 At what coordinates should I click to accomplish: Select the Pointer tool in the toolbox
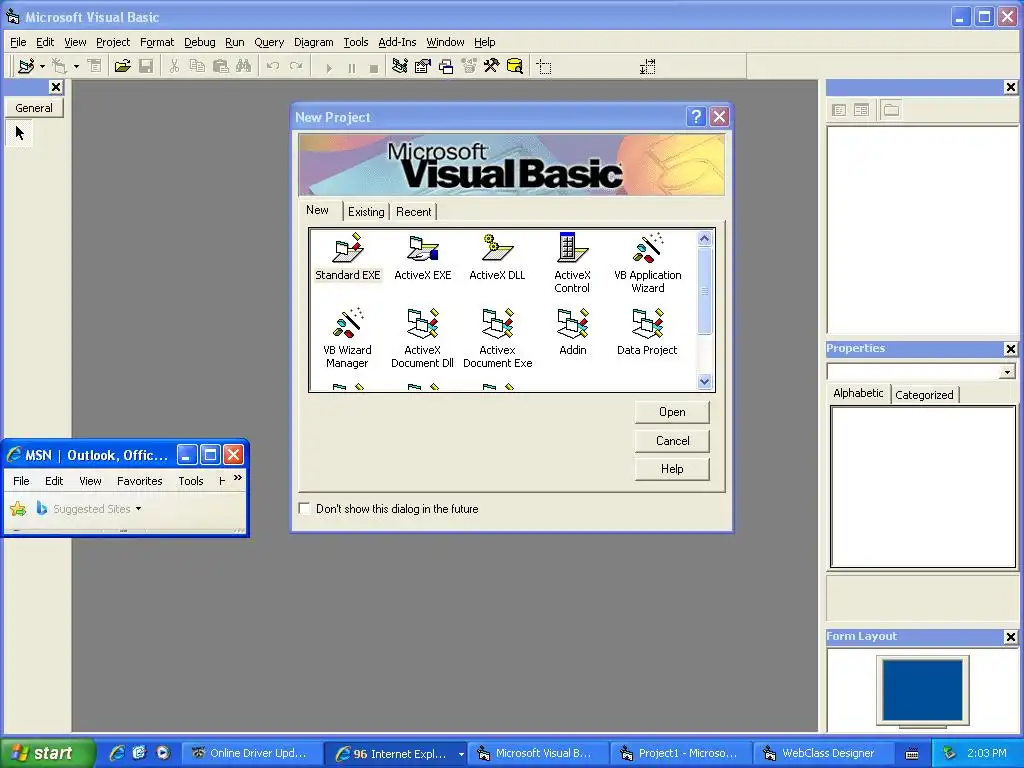[x=20, y=133]
